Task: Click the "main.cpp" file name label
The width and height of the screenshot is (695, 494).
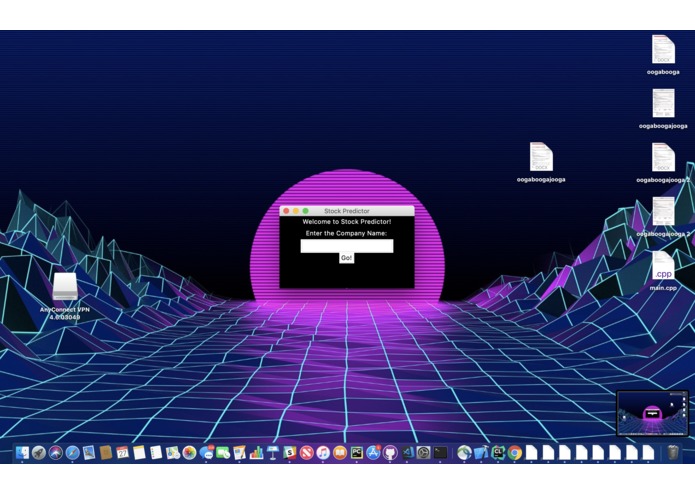Action: pos(663,288)
